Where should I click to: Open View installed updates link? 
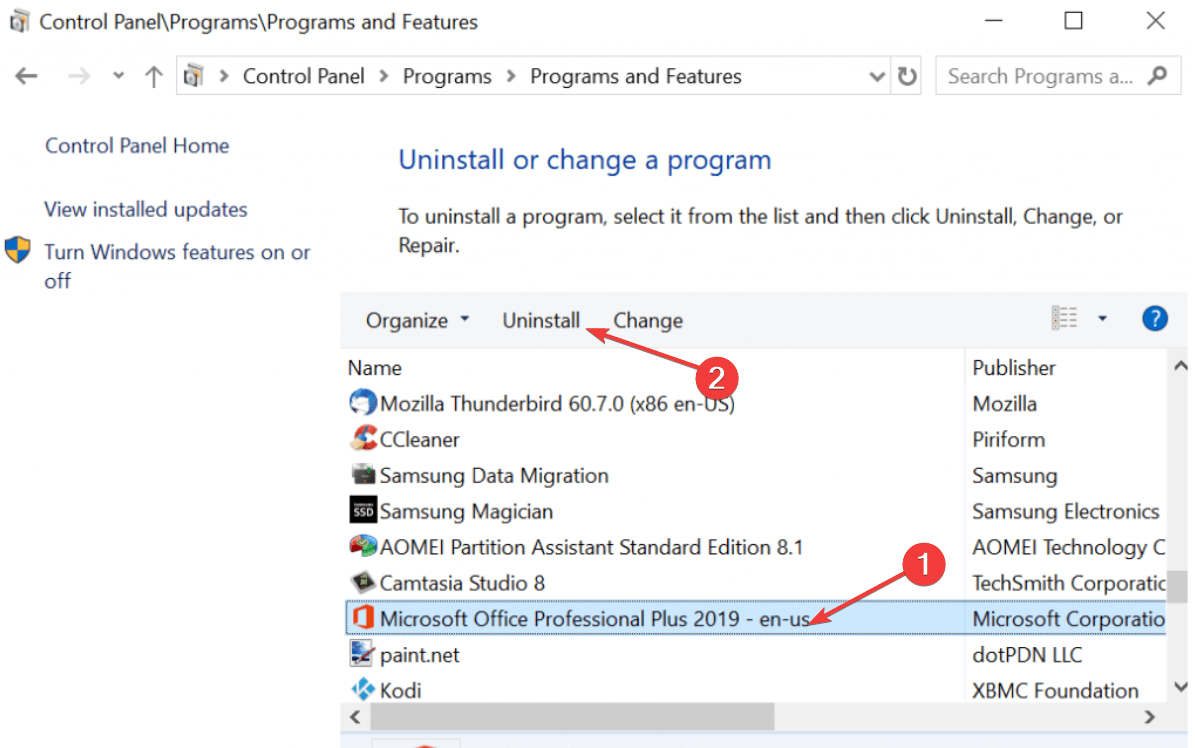(x=146, y=209)
